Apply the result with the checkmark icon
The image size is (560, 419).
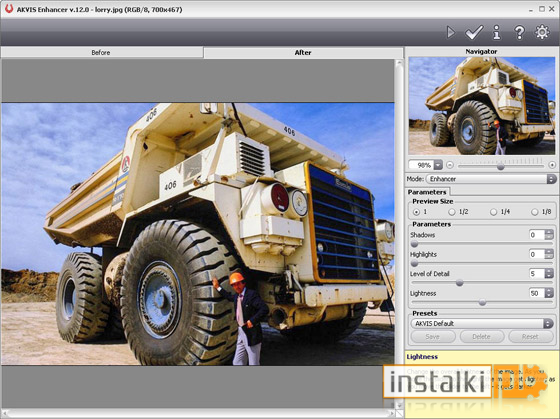point(474,32)
